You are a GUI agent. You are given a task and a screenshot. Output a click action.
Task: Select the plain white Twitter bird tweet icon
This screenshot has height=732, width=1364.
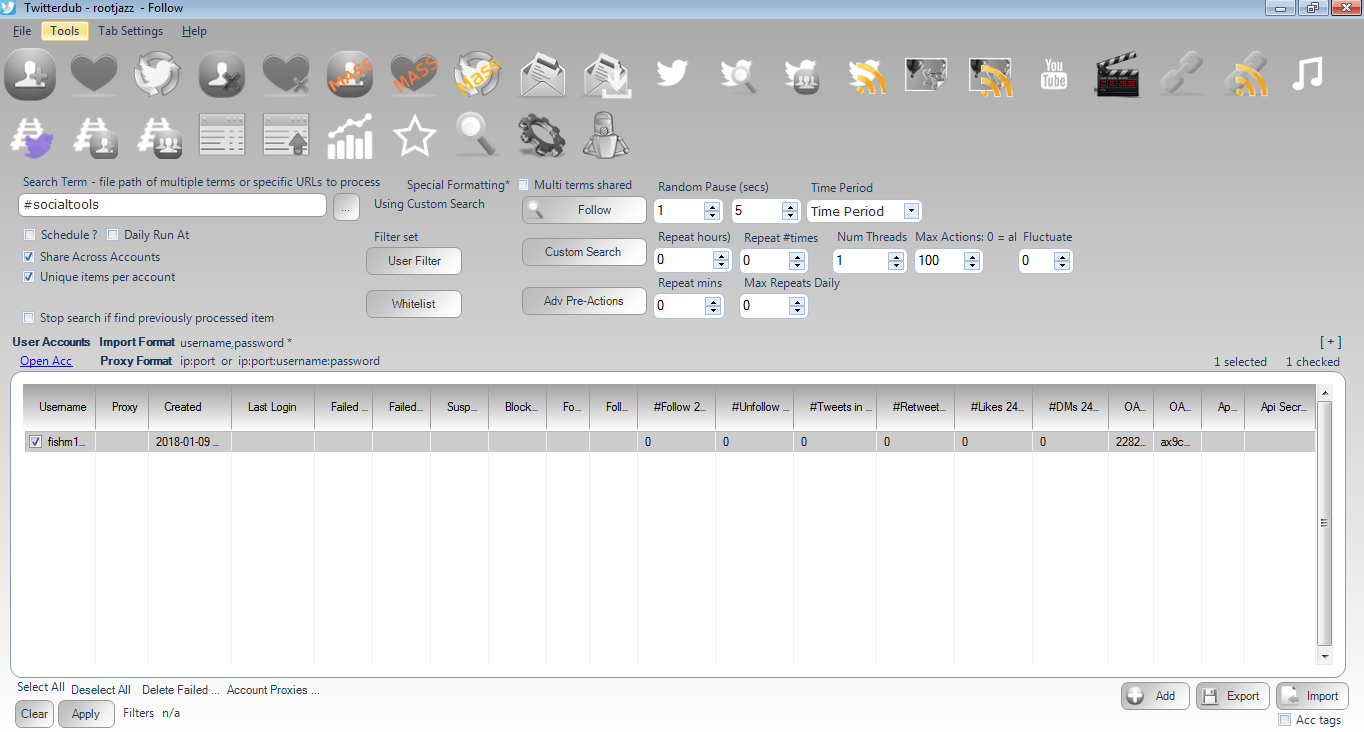click(670, 74)
